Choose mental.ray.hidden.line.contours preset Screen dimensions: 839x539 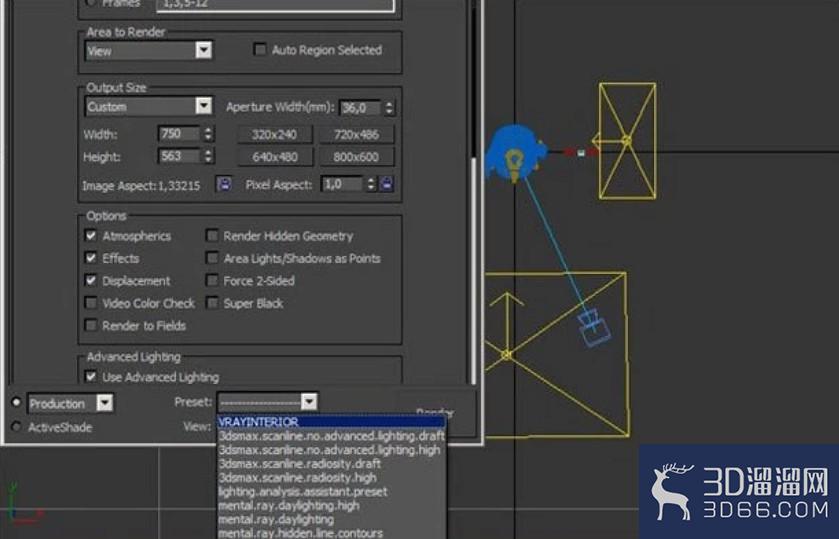(331, 533)
